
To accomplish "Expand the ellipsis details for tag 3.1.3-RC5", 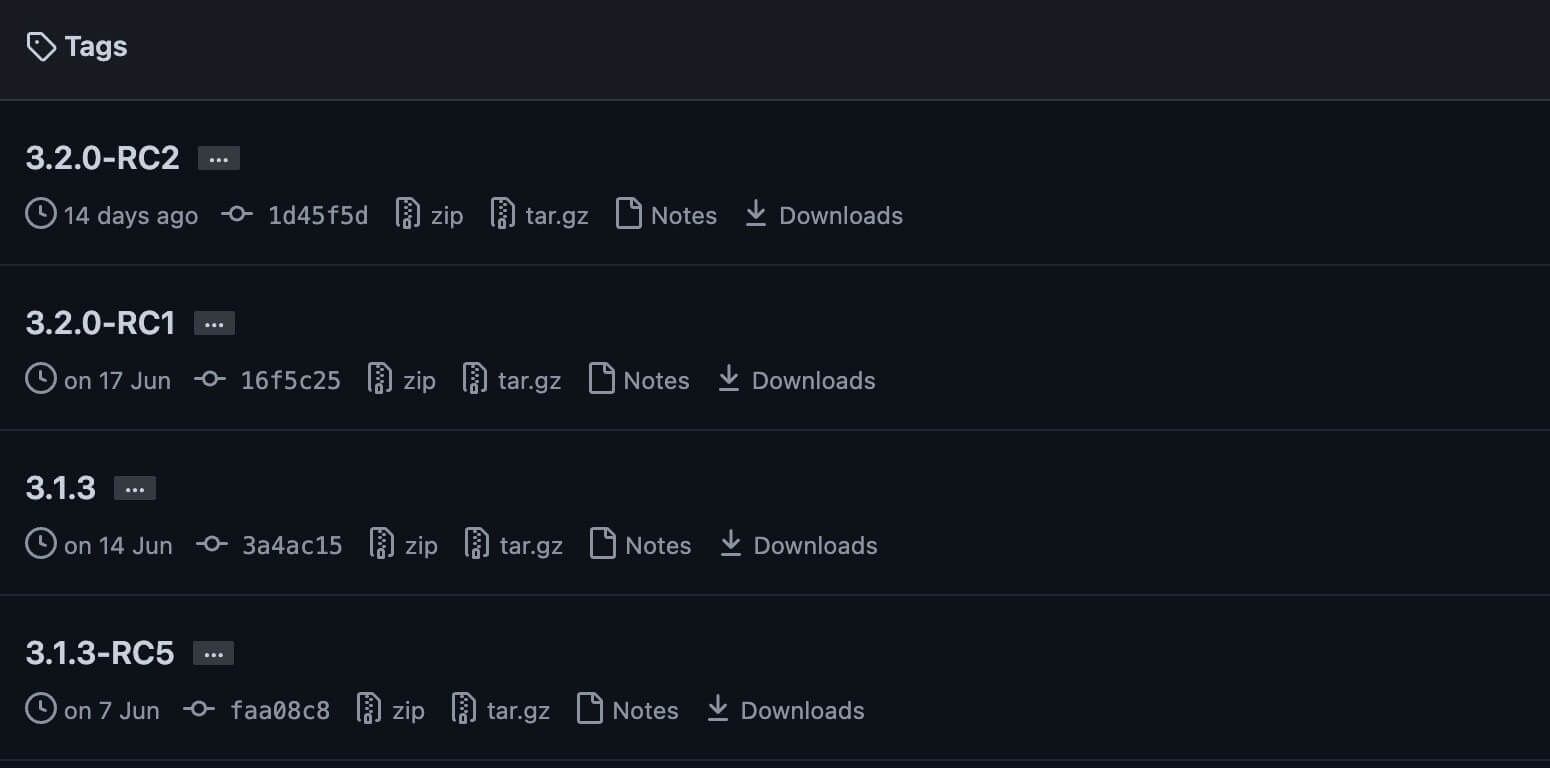I will pos(213,653).
